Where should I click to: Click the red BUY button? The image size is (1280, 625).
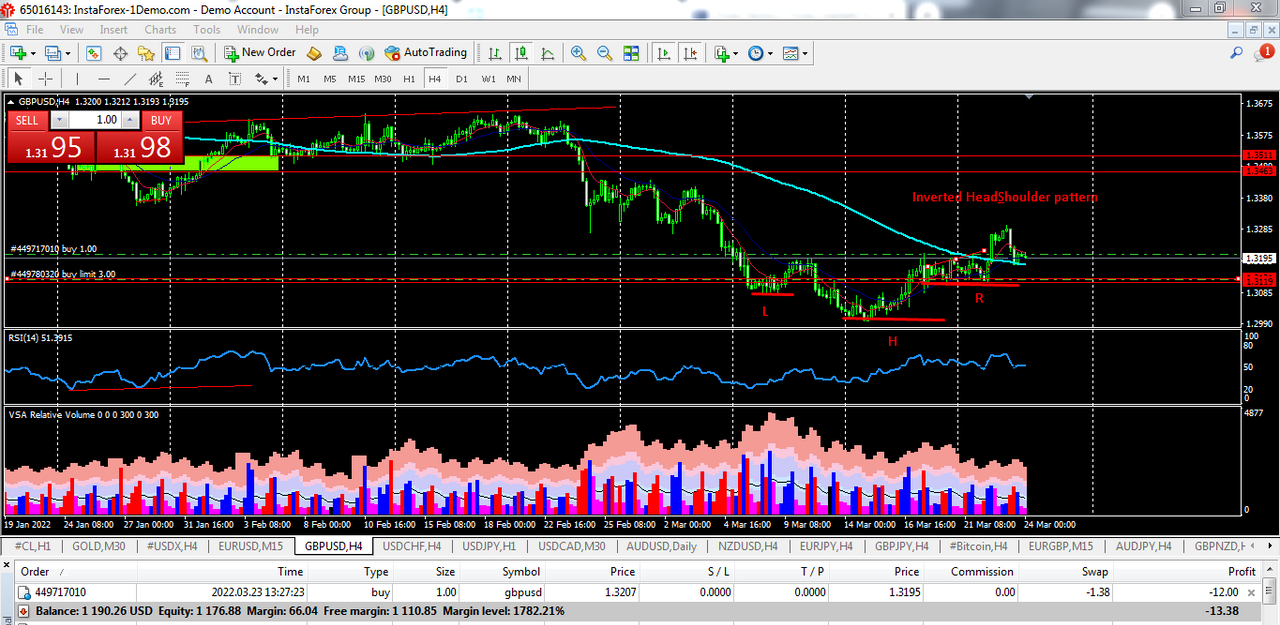click(161, 120)
